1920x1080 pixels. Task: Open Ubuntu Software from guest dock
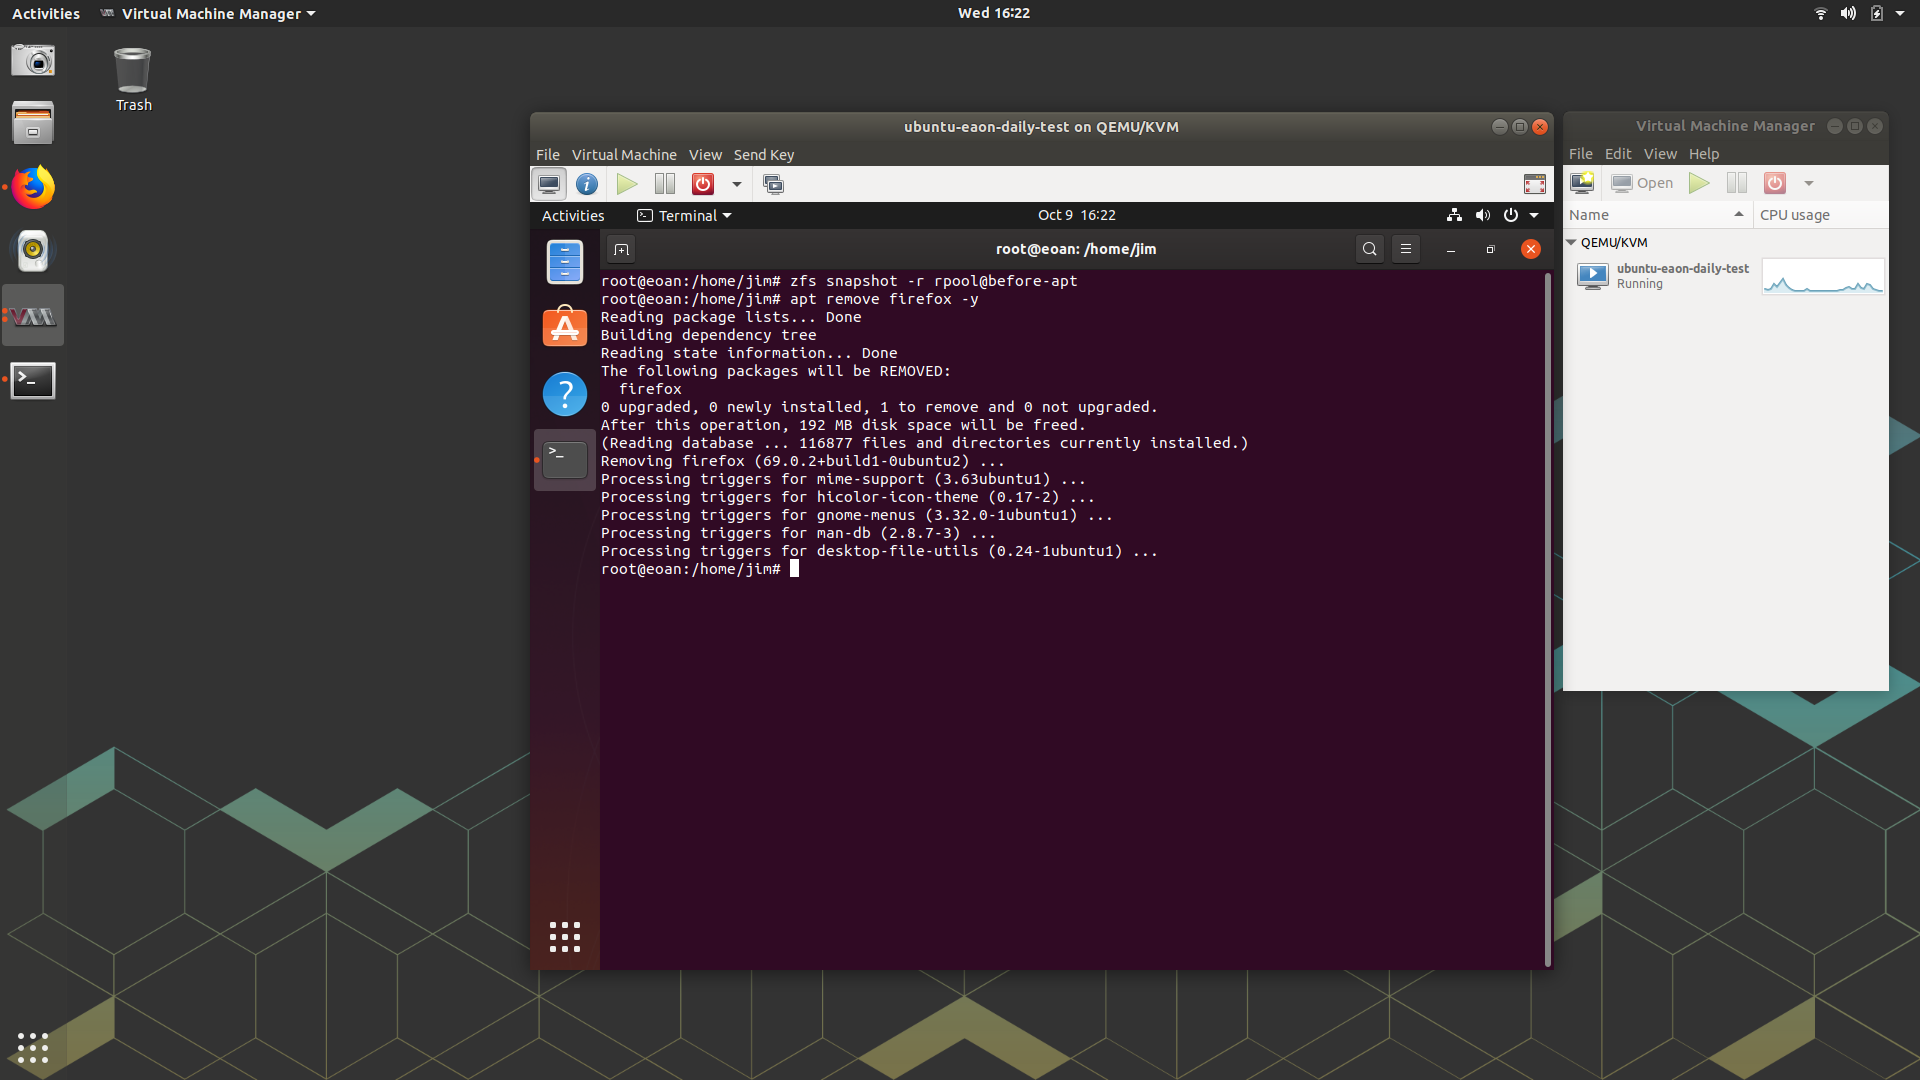coord(565,327)
